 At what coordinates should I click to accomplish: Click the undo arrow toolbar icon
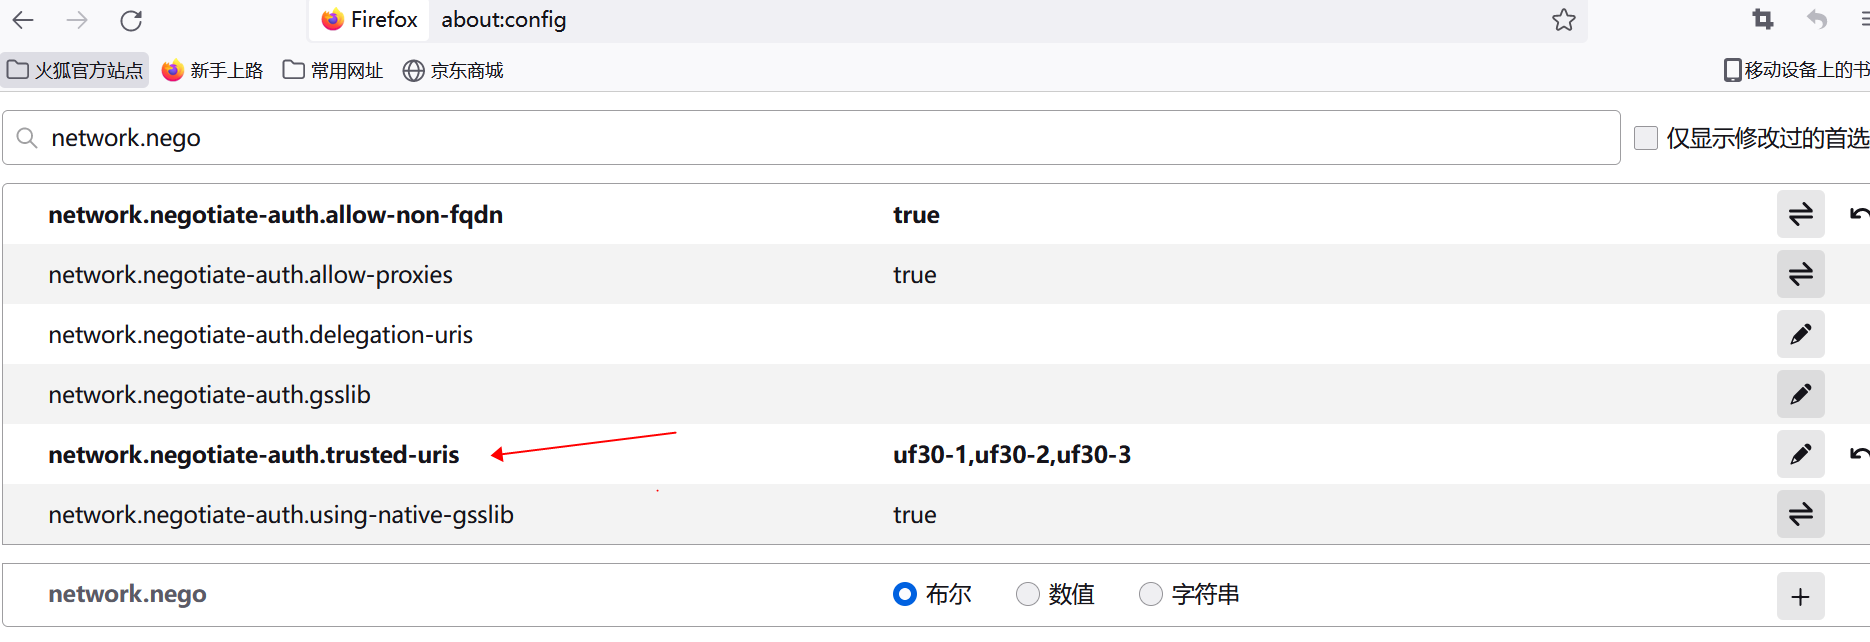[1817, 19]
